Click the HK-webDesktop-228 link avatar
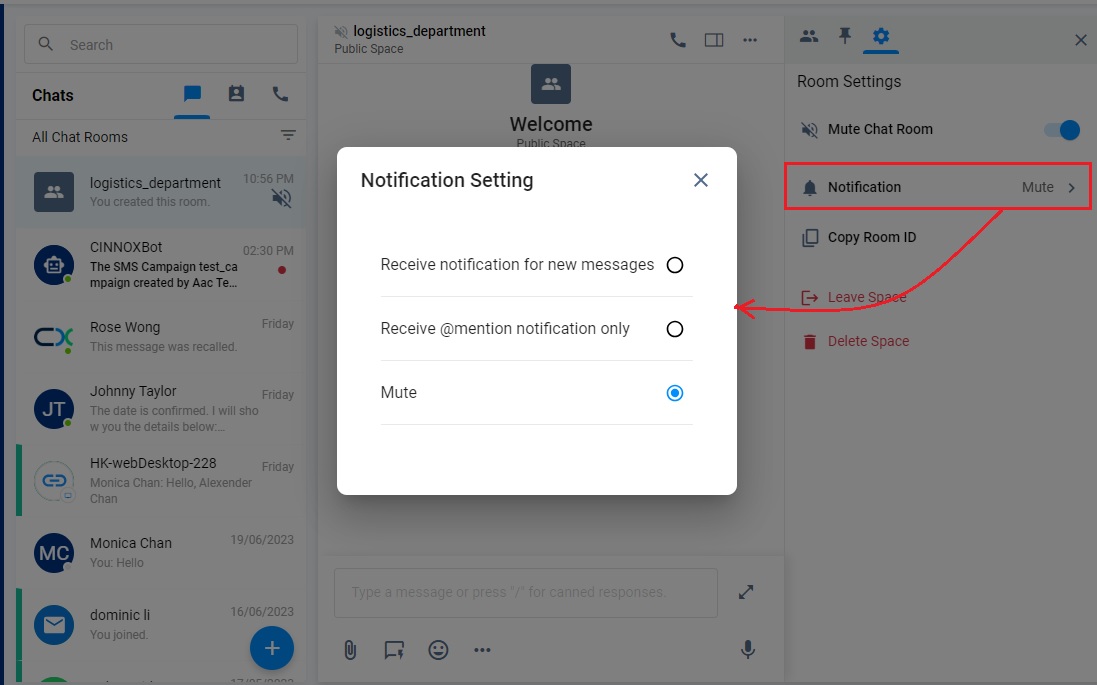 pos(54,481)
